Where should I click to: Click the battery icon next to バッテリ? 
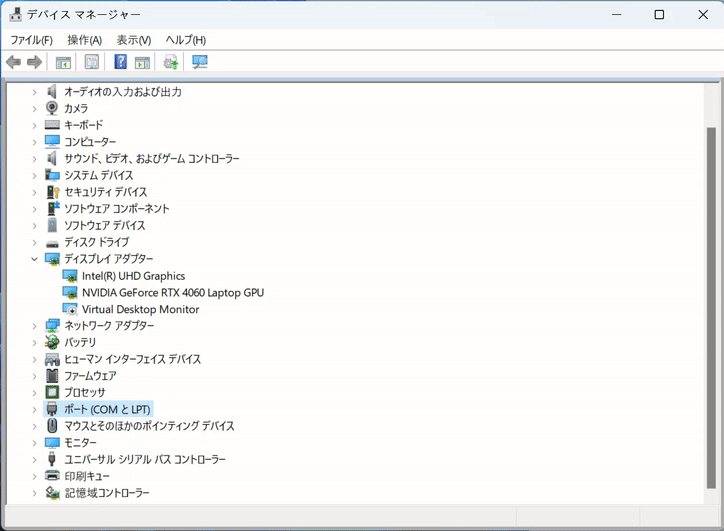pos(52,342)
